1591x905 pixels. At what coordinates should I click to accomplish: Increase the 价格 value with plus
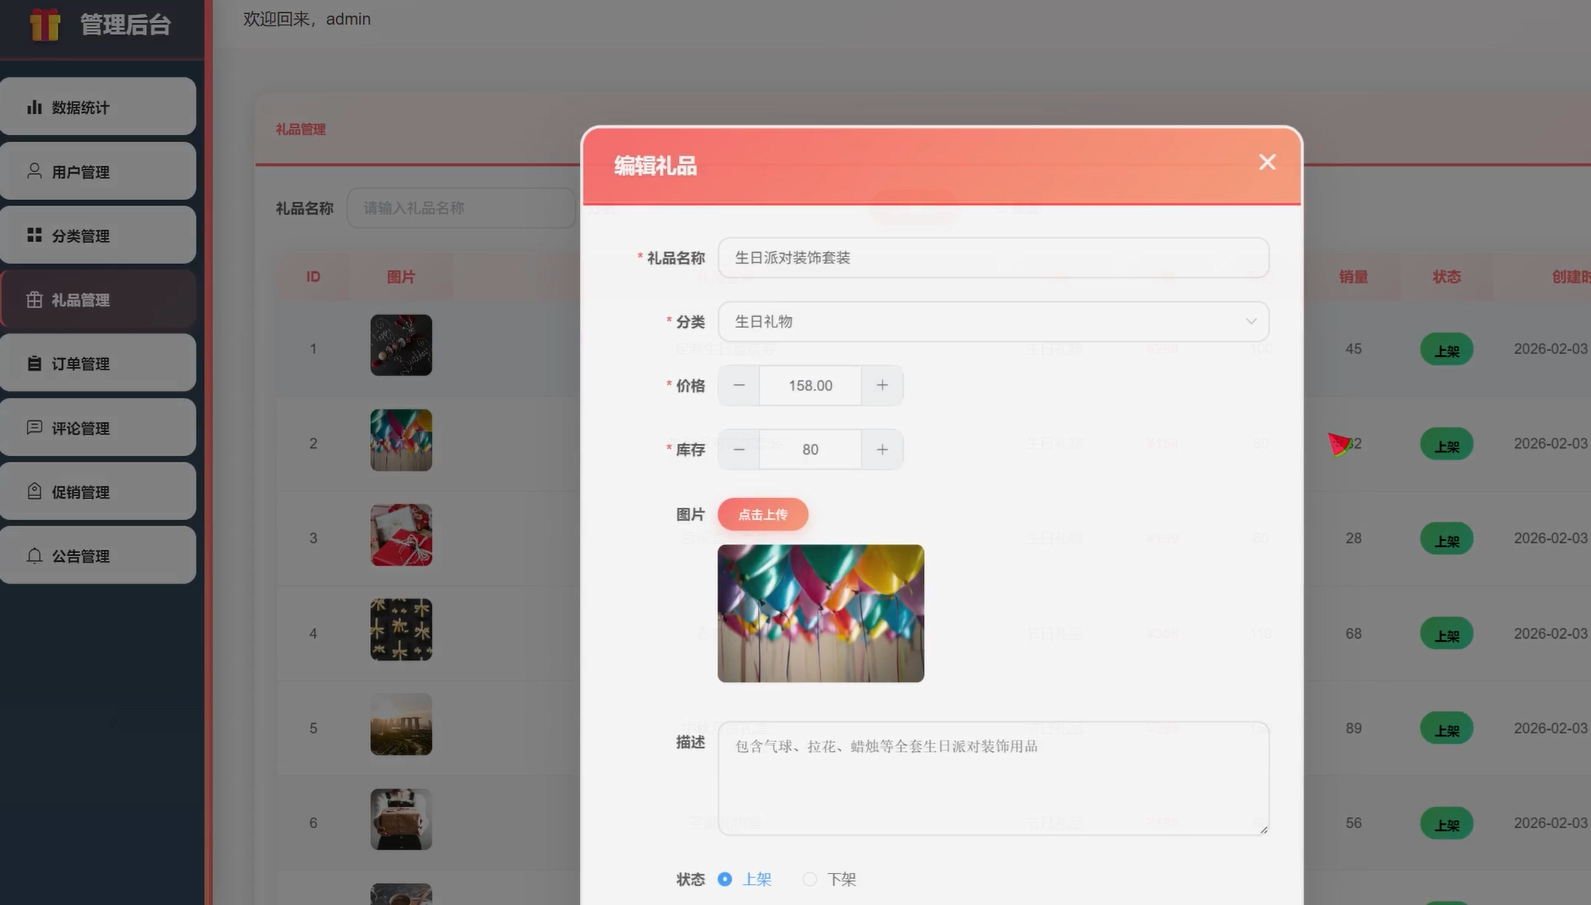[x=882, y=385]
